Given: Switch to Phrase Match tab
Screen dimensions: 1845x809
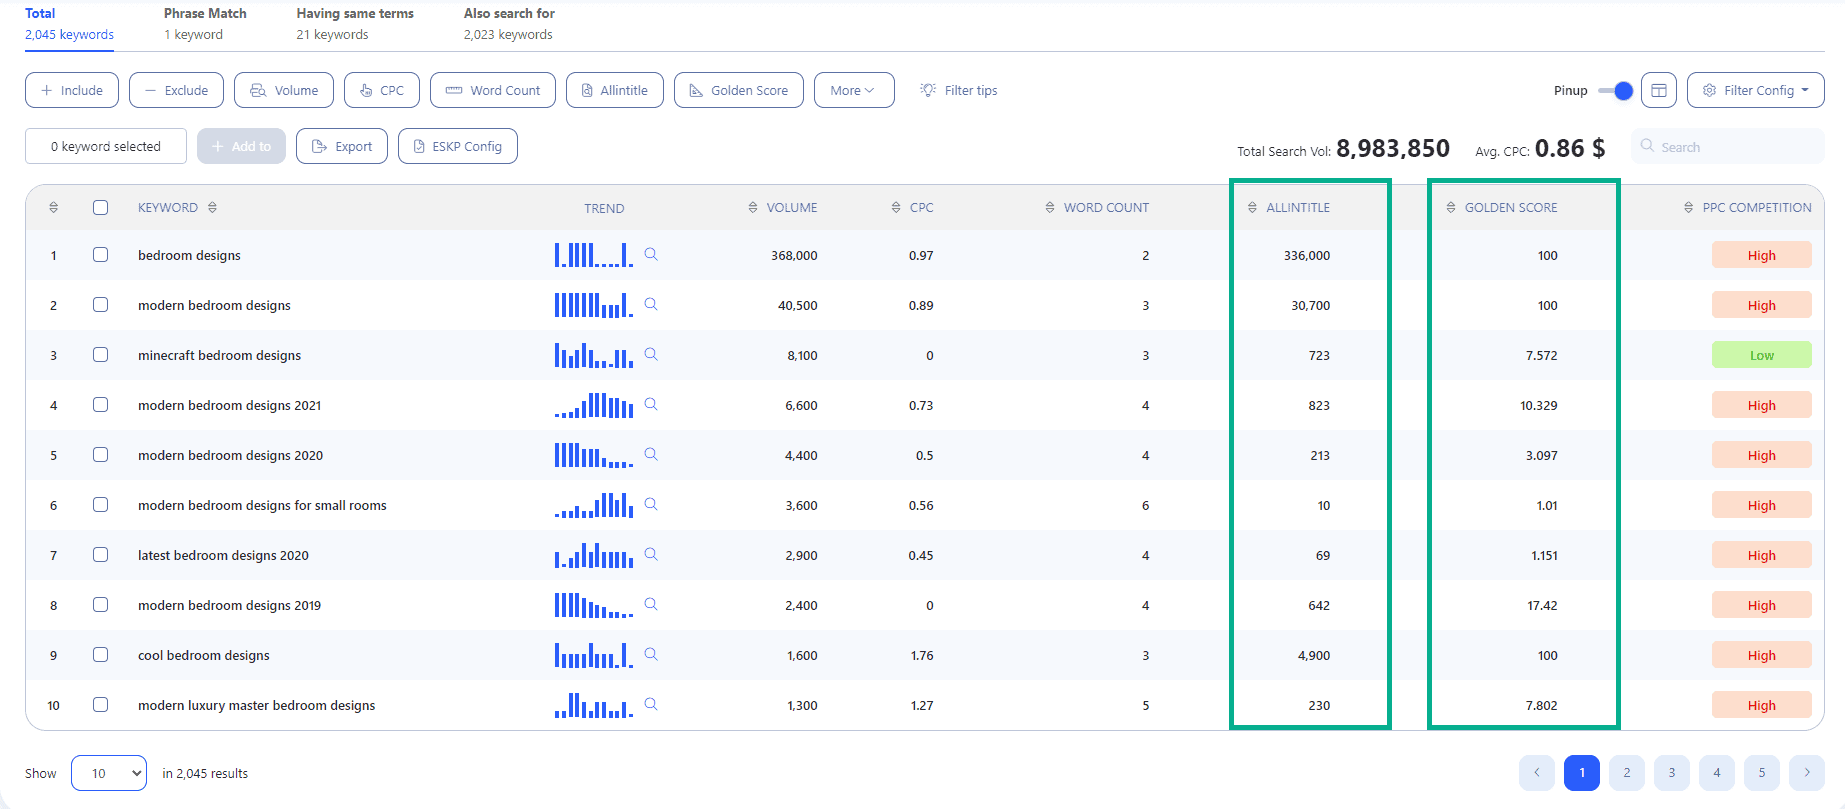Looking at the screenshot, I should click(x=205, y=24).
